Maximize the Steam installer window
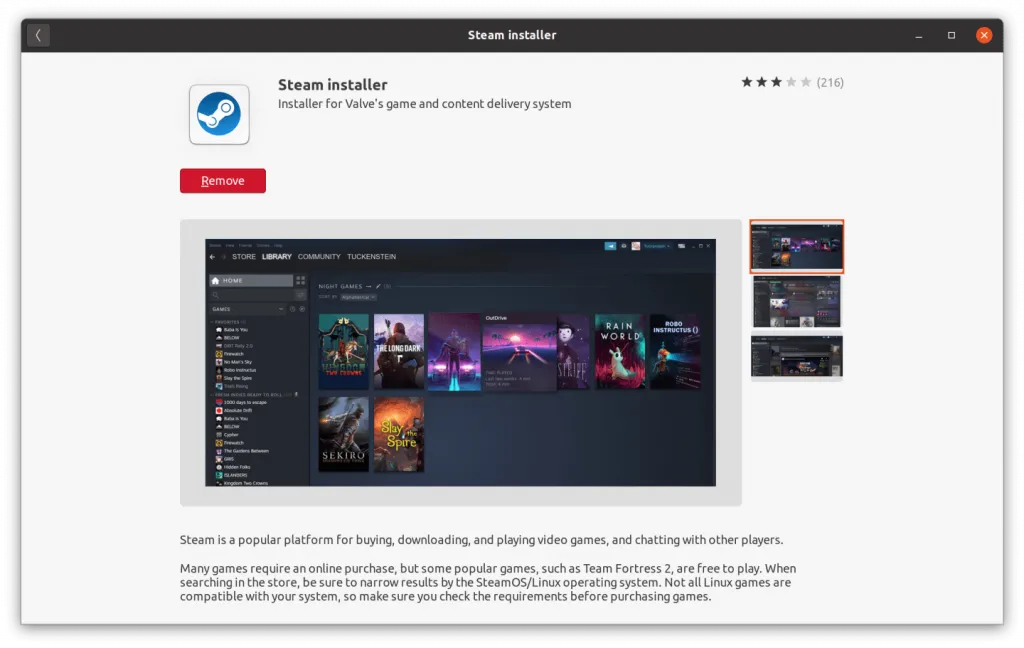The height and width of the screenshot is (648, 1024). click(x=952, y=35)
